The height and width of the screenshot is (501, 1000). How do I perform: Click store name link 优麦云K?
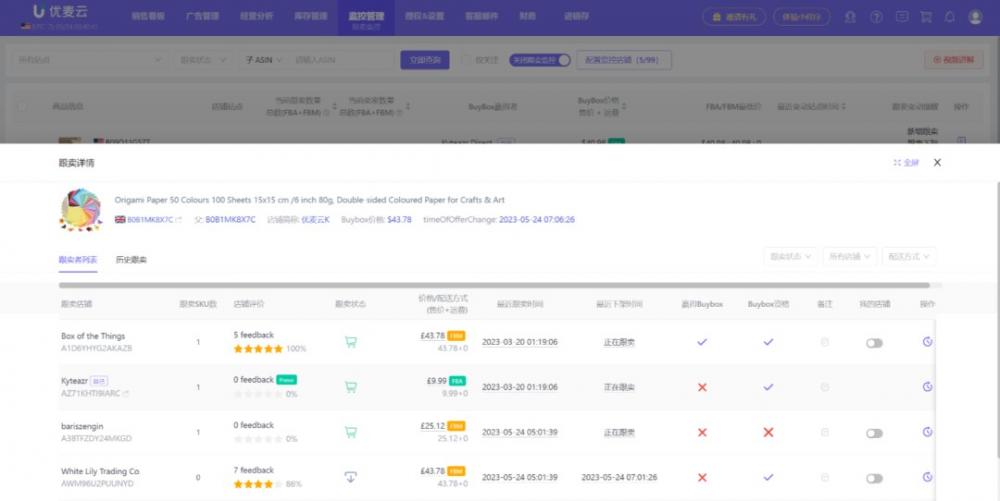pyautogui.click(x=315, y=220)
